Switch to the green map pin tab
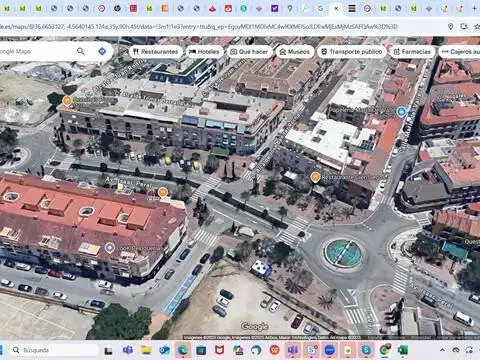This screenshot has height=360, width=480. [290, 9]
